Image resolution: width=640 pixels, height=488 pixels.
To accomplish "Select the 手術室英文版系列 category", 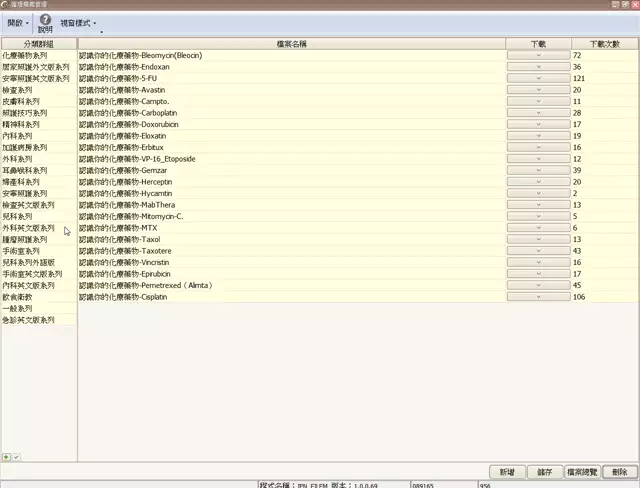I will pyautogui.click(x=39, y=273).
